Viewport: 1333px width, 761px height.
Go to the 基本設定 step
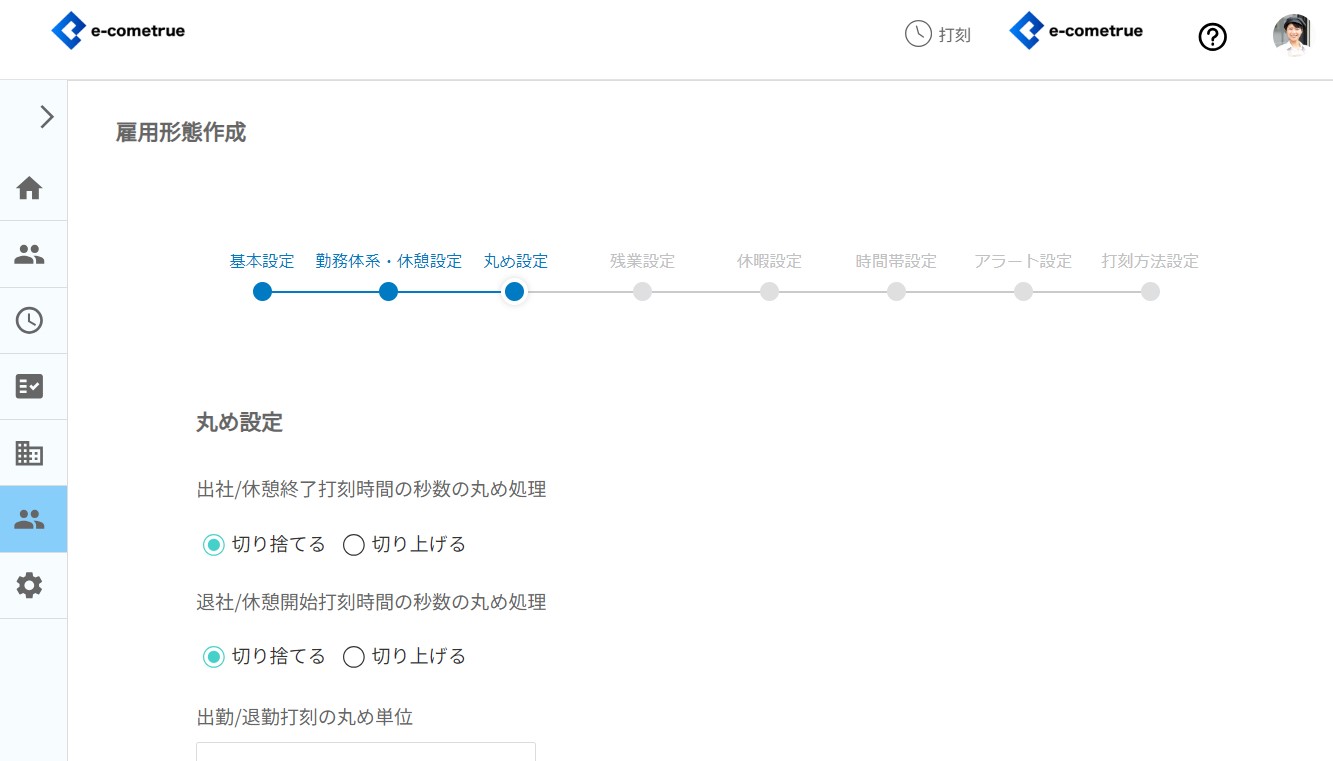coord(262,291)
